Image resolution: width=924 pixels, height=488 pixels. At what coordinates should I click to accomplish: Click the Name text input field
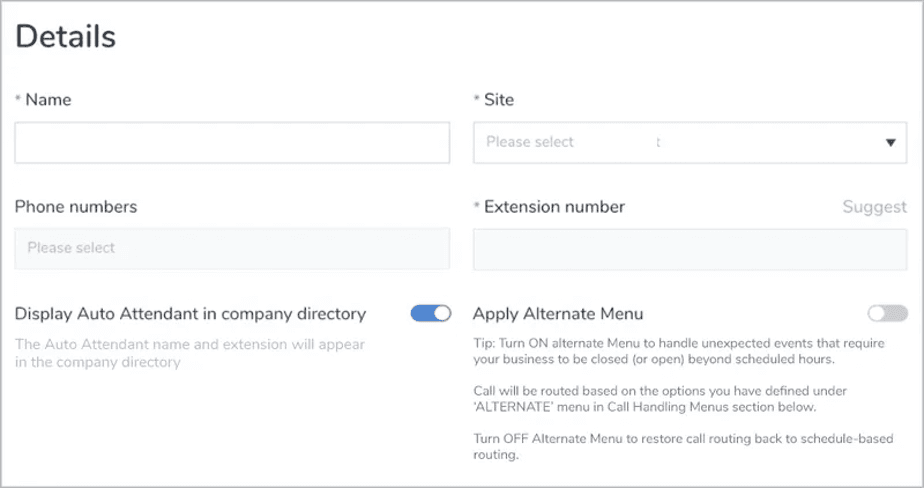point(231,143)
